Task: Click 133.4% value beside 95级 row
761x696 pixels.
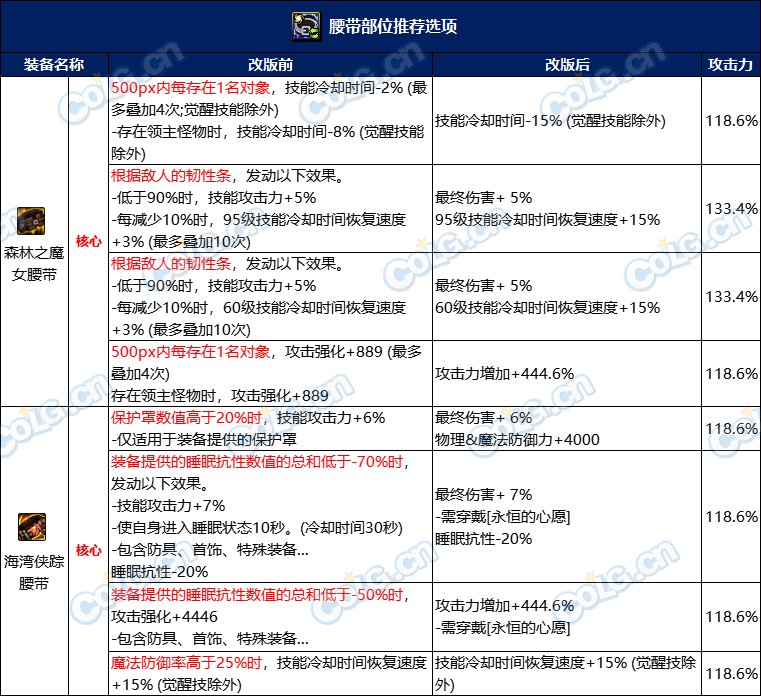Action: point(731,209)
